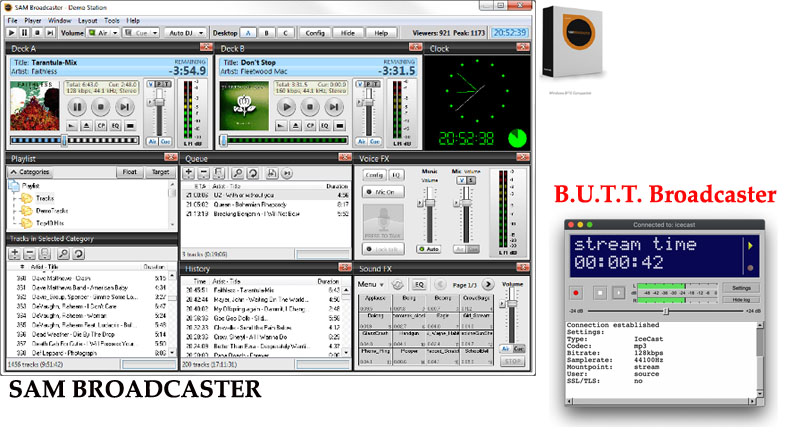Toggle Deck B Air output
This screenshot has width=800, height=440.
[x=361, y=141]
